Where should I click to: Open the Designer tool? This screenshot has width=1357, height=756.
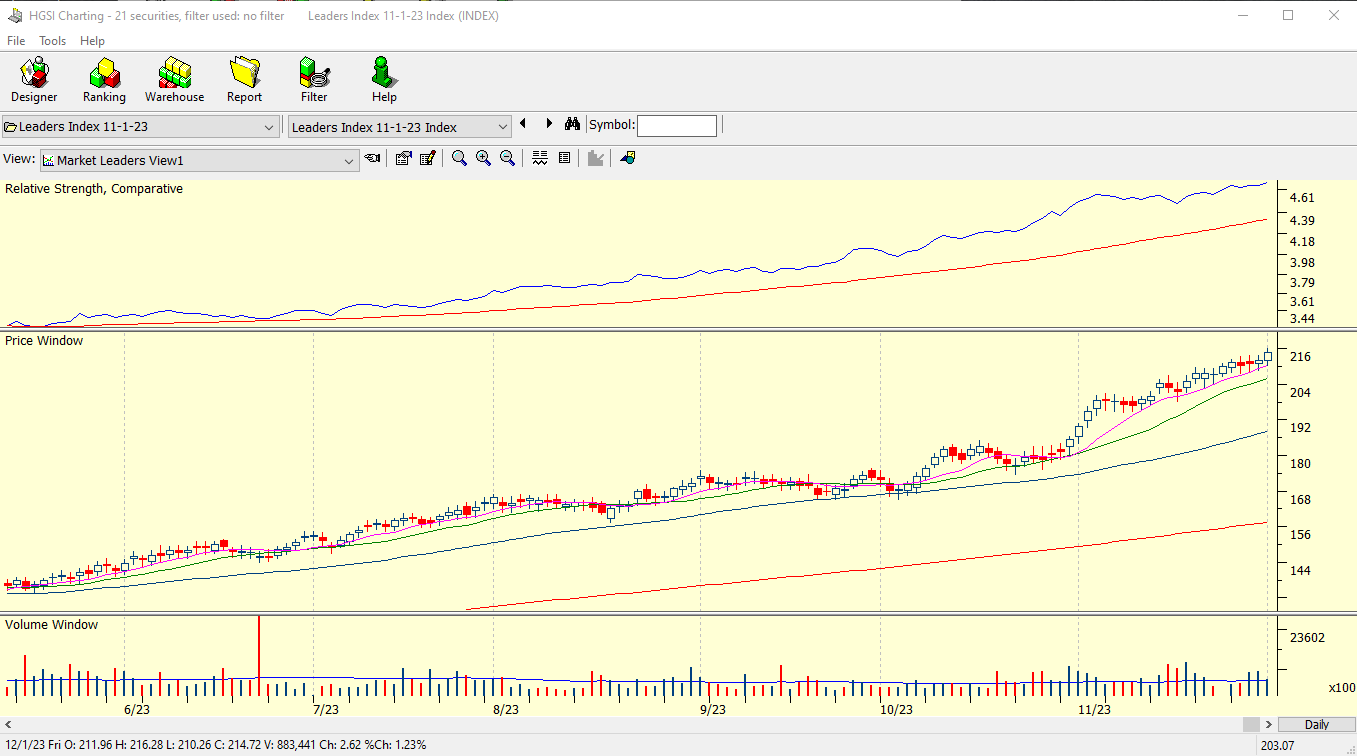(34, 80)
